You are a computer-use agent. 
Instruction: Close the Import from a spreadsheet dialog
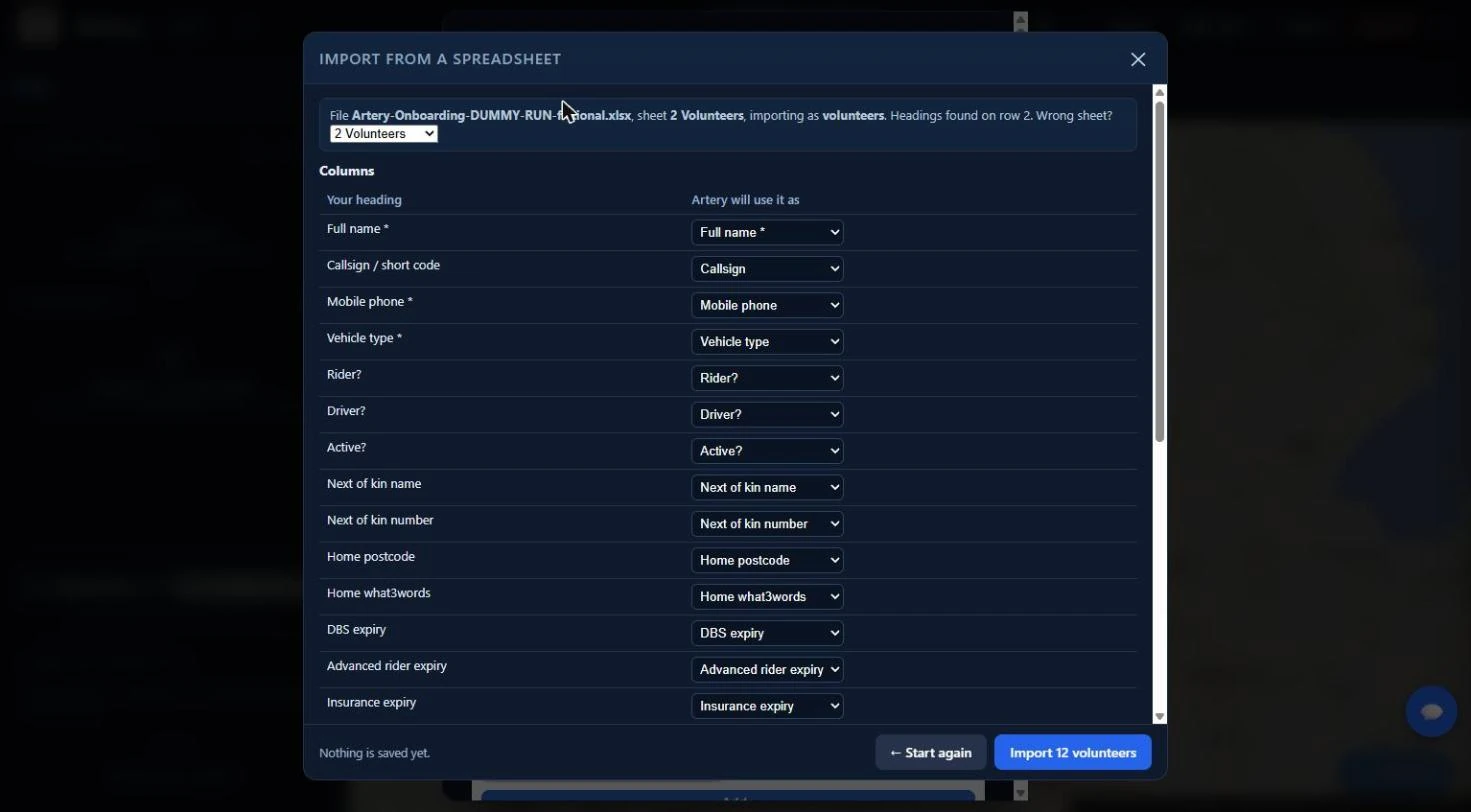1138,59
